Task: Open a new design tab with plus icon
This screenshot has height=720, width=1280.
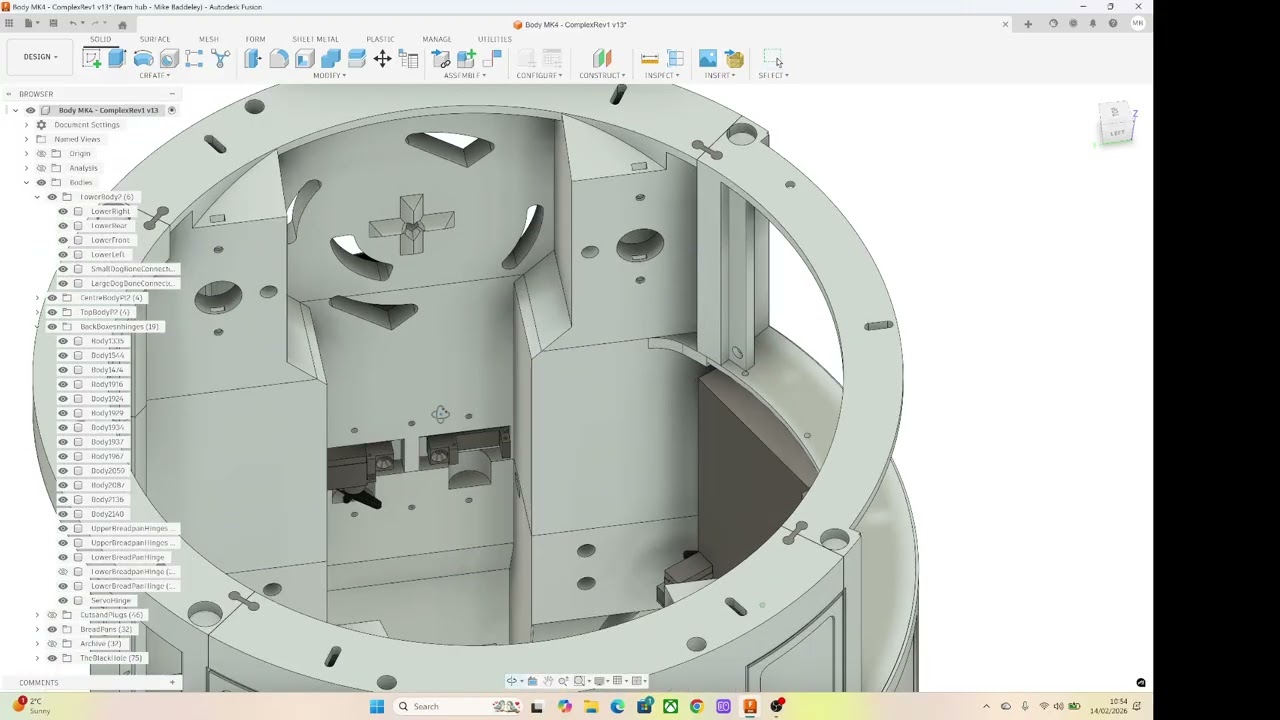Action: [1028, 24]
